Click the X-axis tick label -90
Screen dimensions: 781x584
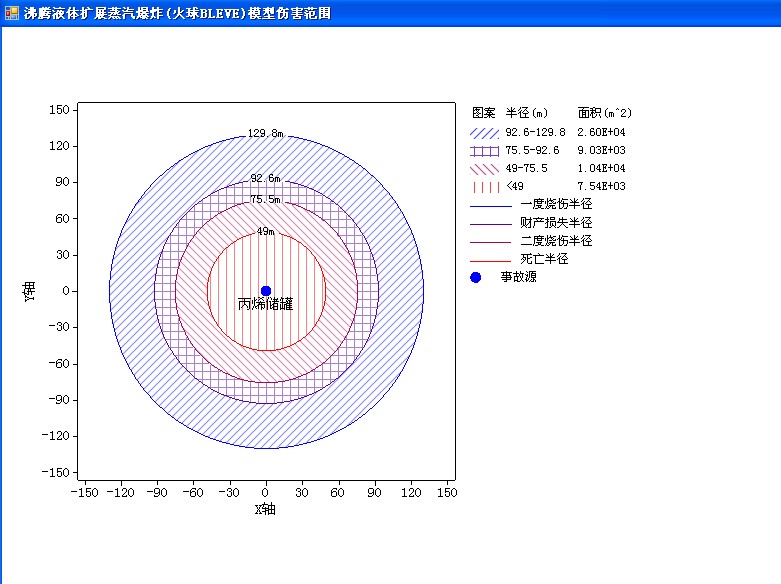pos(157,492)
